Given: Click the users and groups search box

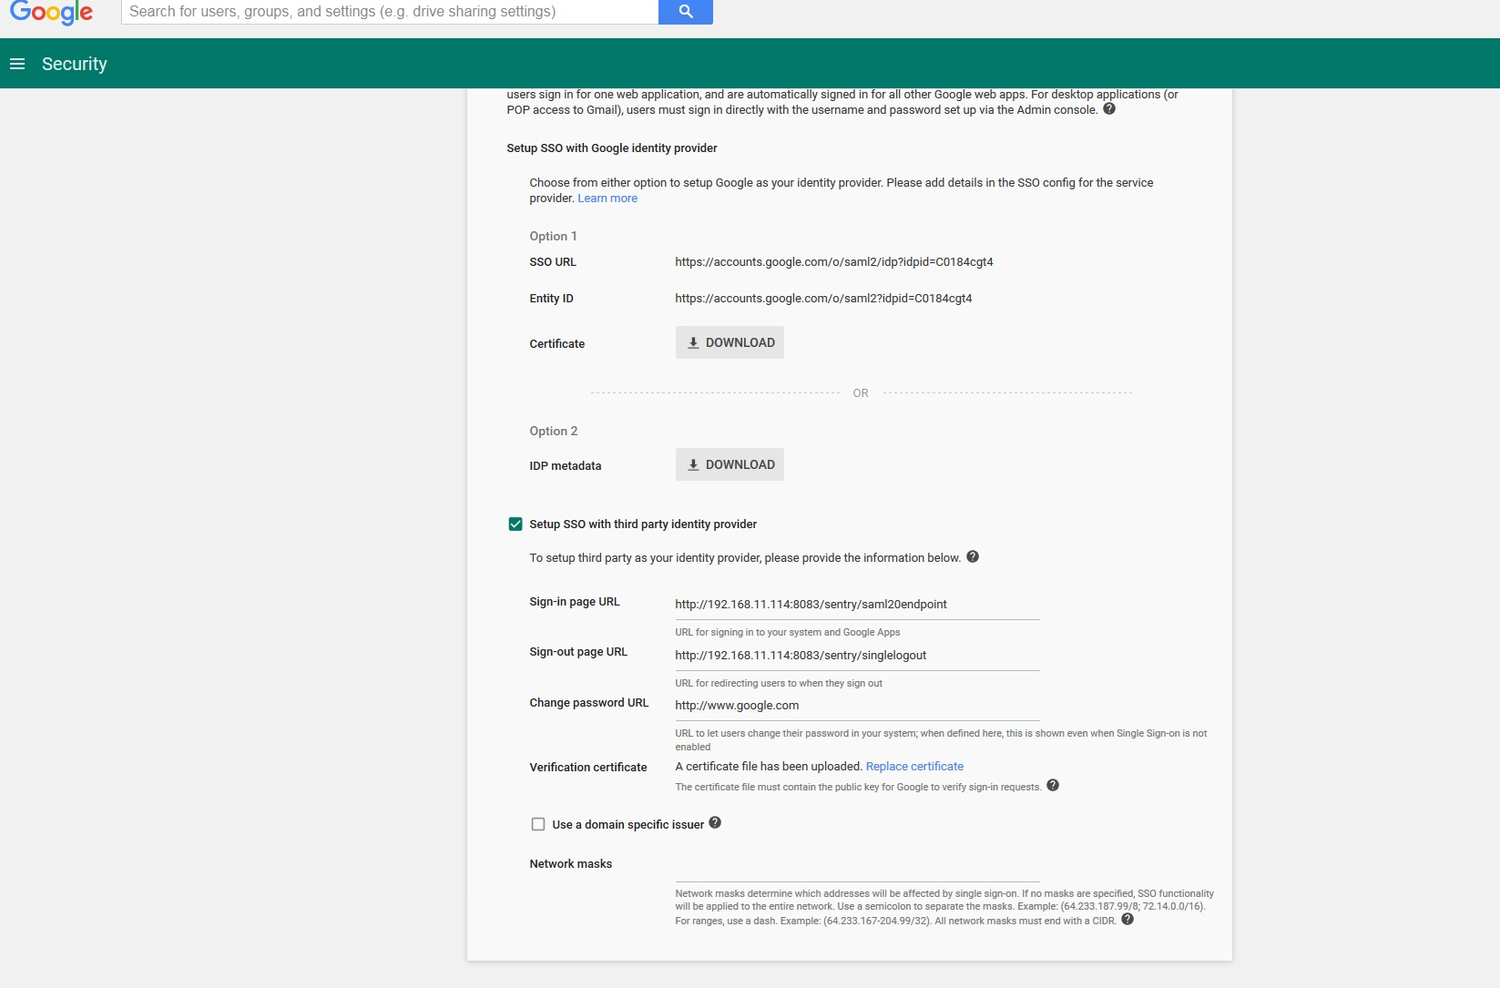Looking at the screenshot, I should 390,11.
